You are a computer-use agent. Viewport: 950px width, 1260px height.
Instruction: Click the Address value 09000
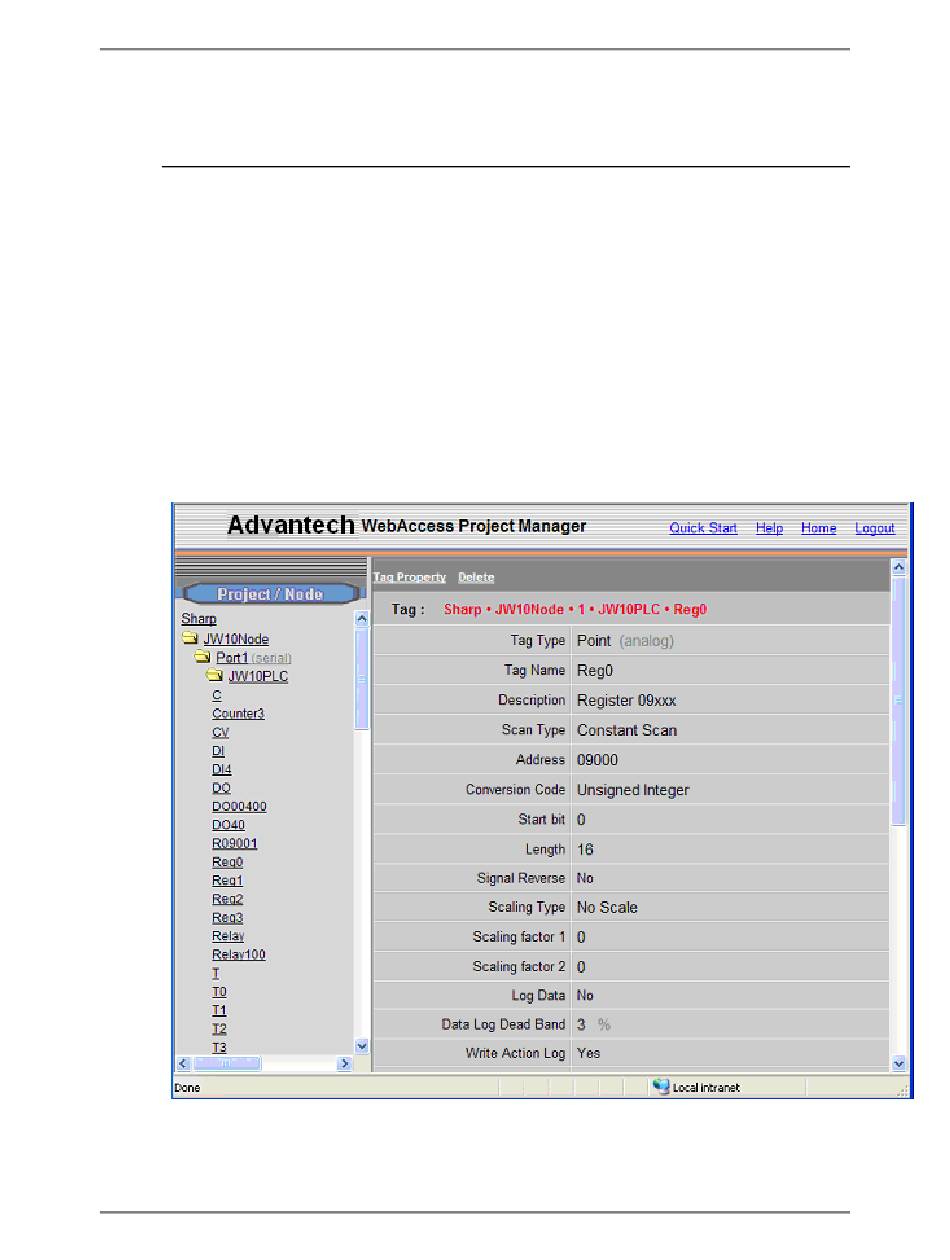(x=597, y=760)
